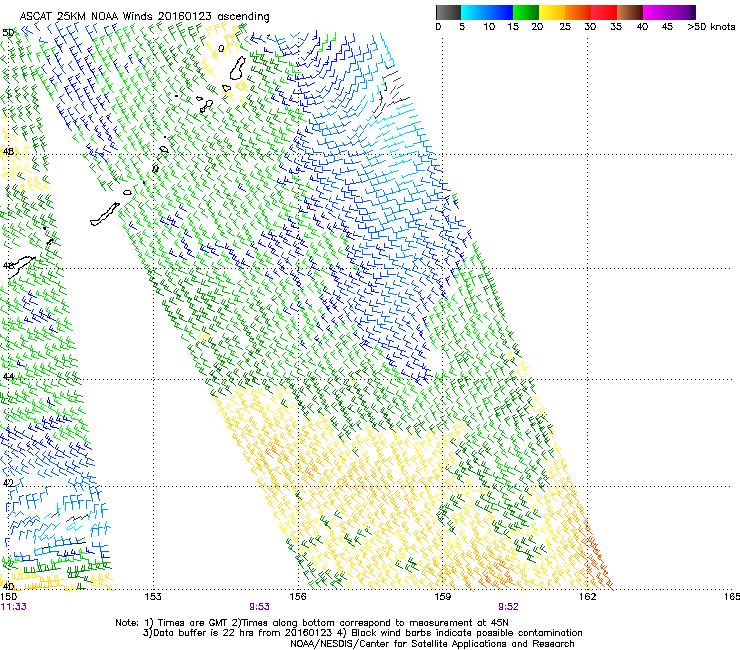
Task: Click latitude label '50'
Action: click(8, 33)
